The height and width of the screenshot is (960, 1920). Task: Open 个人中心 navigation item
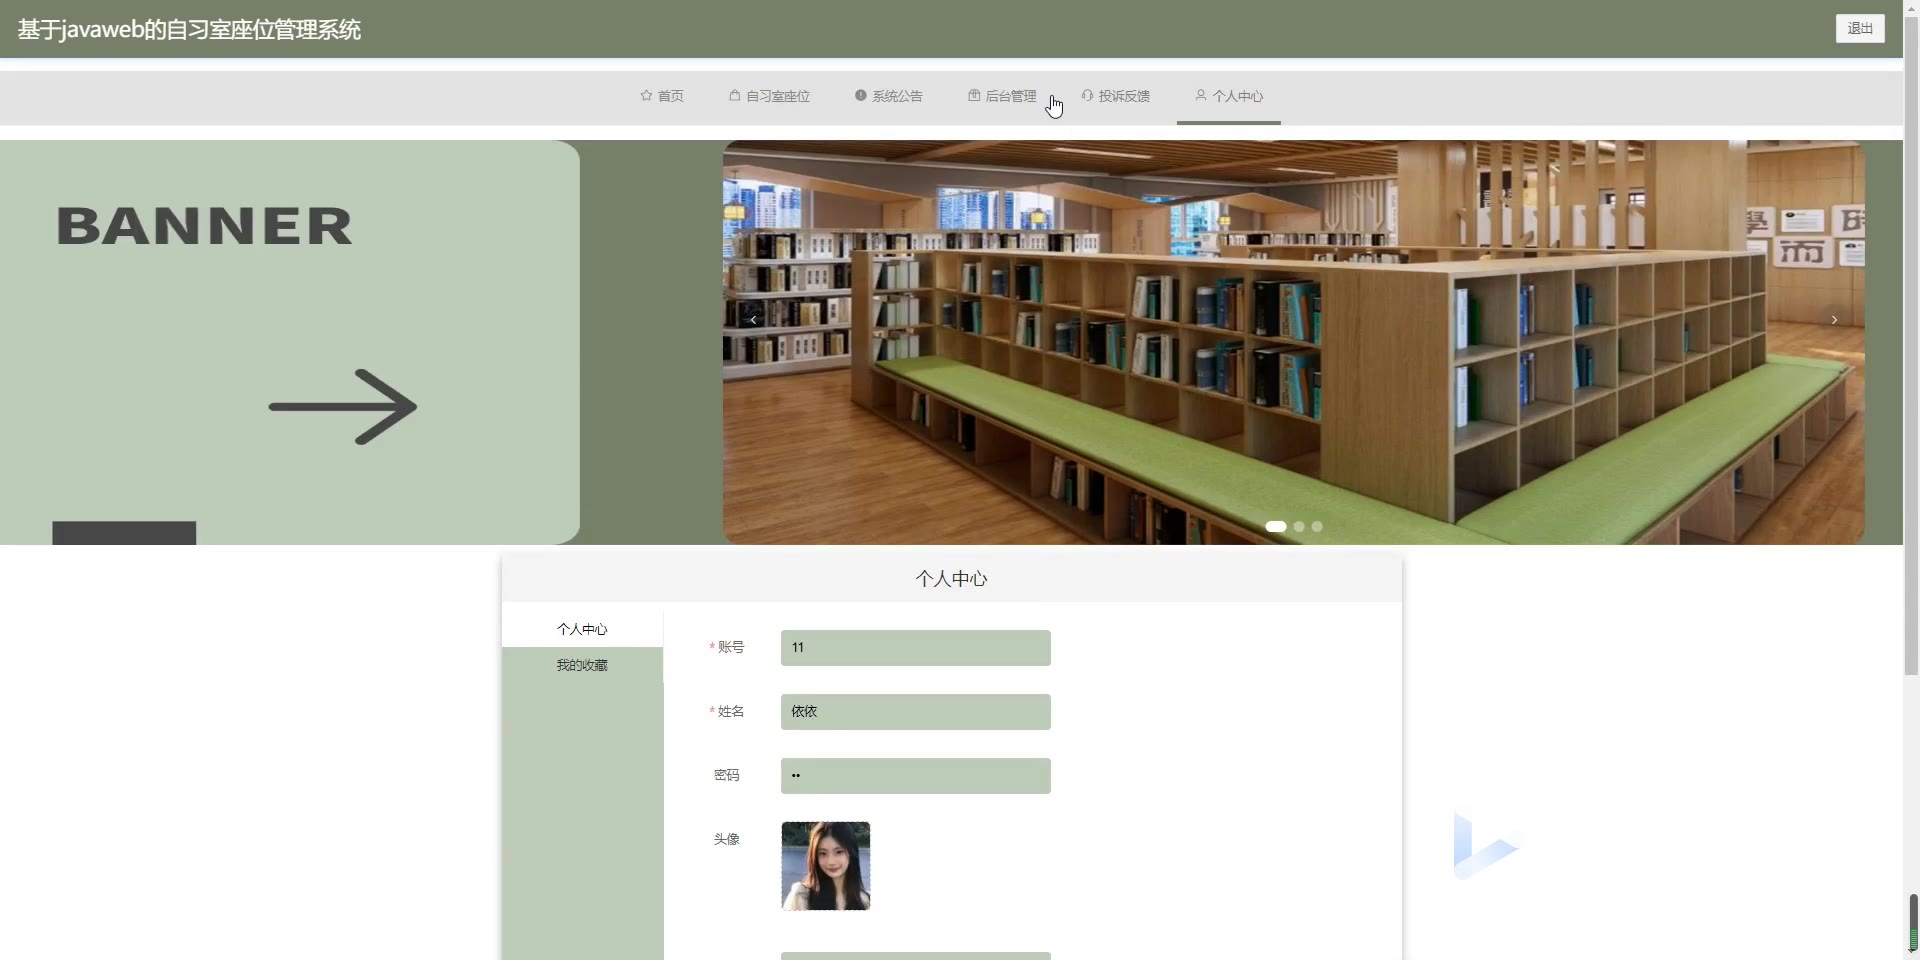(1229, 97)
